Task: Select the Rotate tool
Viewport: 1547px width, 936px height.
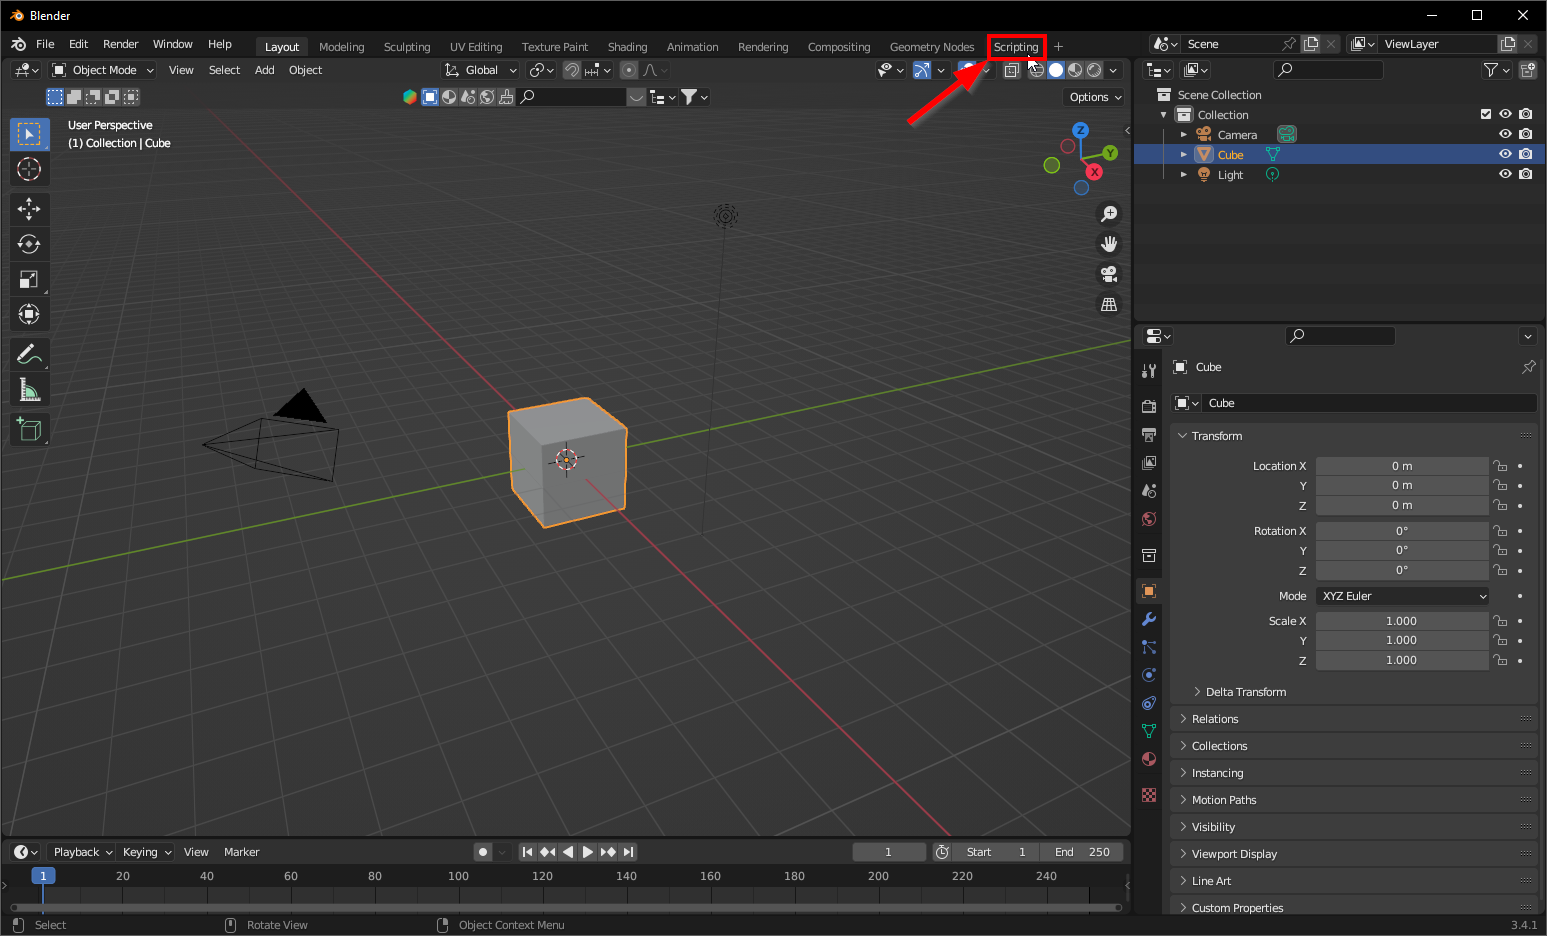Action: (29, 244)
